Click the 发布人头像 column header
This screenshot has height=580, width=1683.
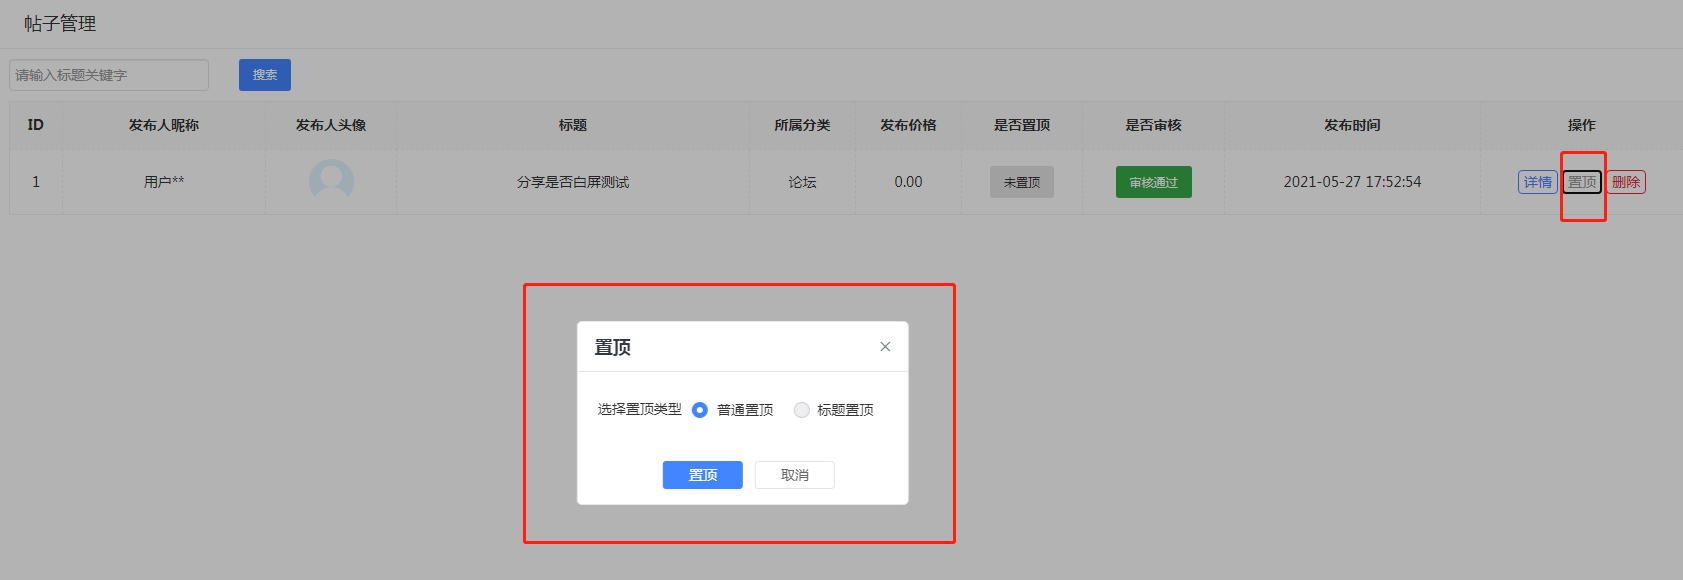coord(331,125)
